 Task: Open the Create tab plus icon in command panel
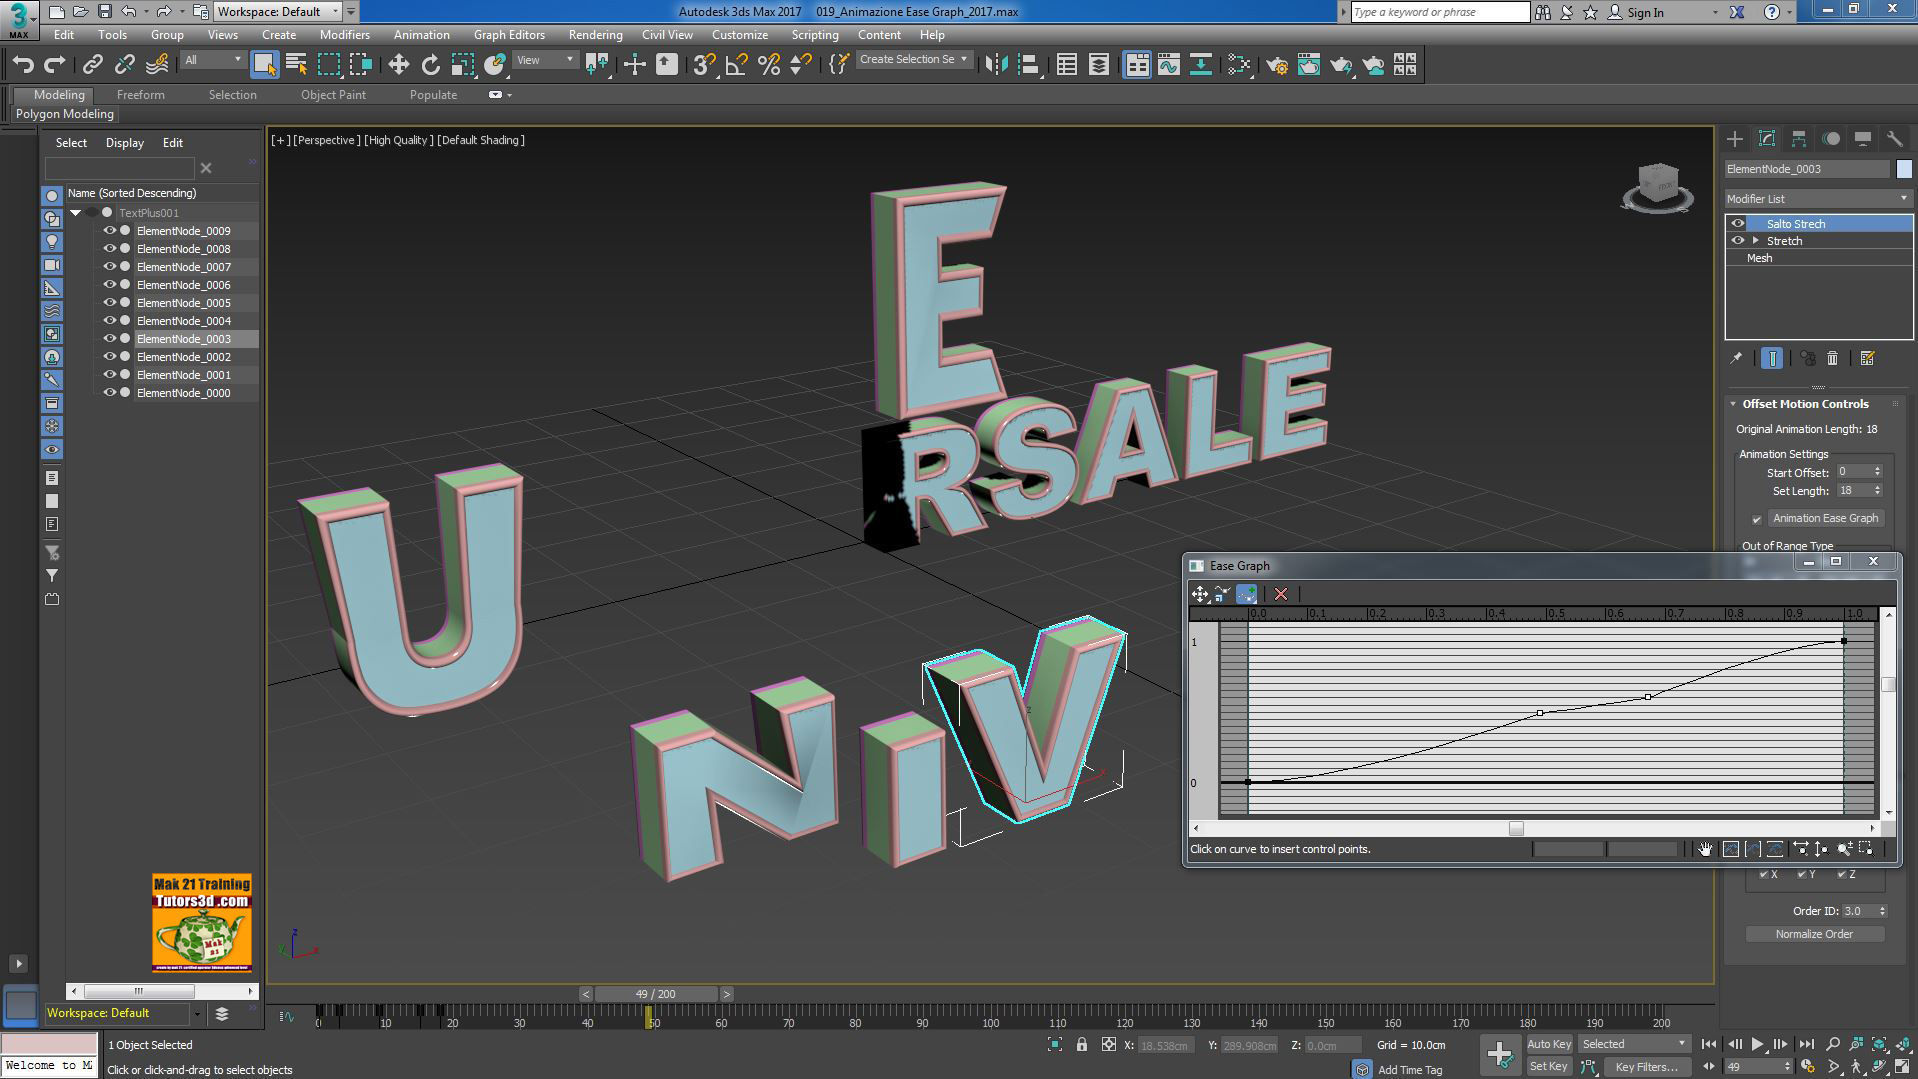pyautogui.click(x=1735, y=139)
